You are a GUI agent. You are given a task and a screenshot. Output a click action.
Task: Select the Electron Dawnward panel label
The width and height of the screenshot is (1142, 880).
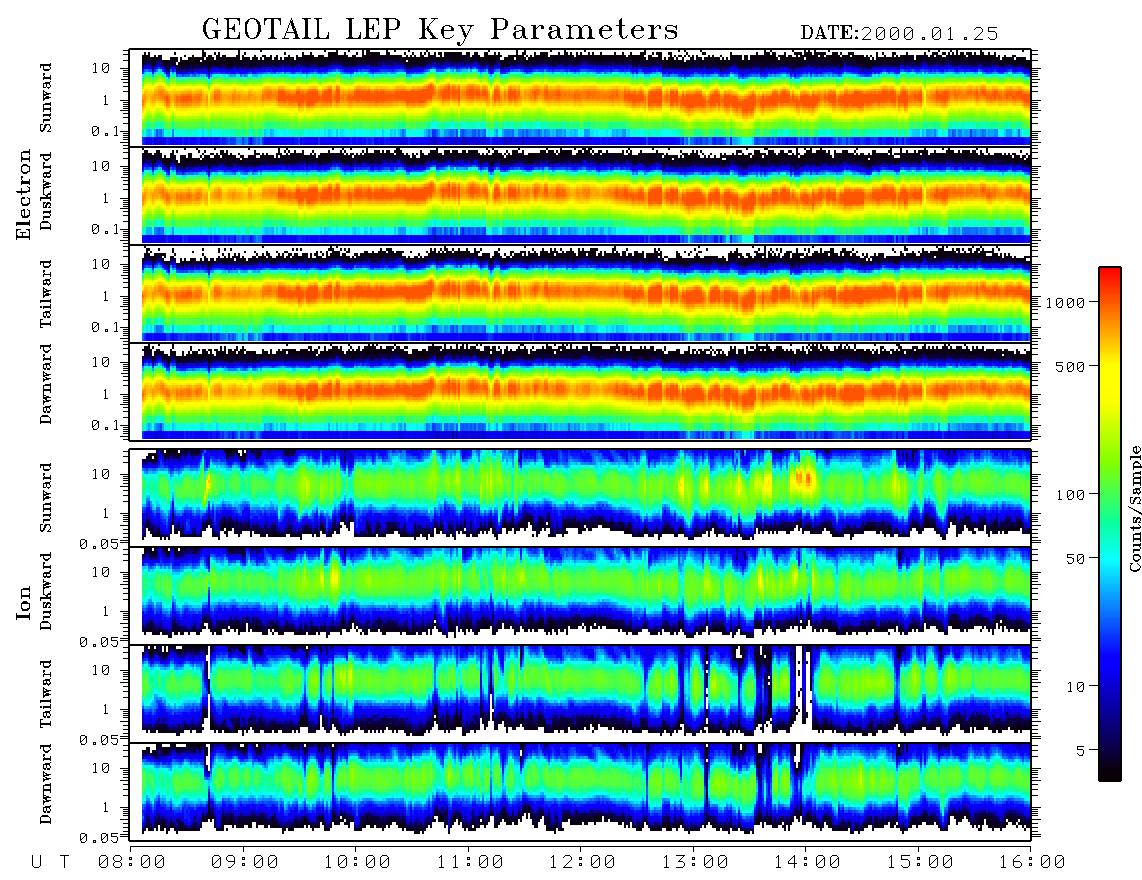point(46,384)
